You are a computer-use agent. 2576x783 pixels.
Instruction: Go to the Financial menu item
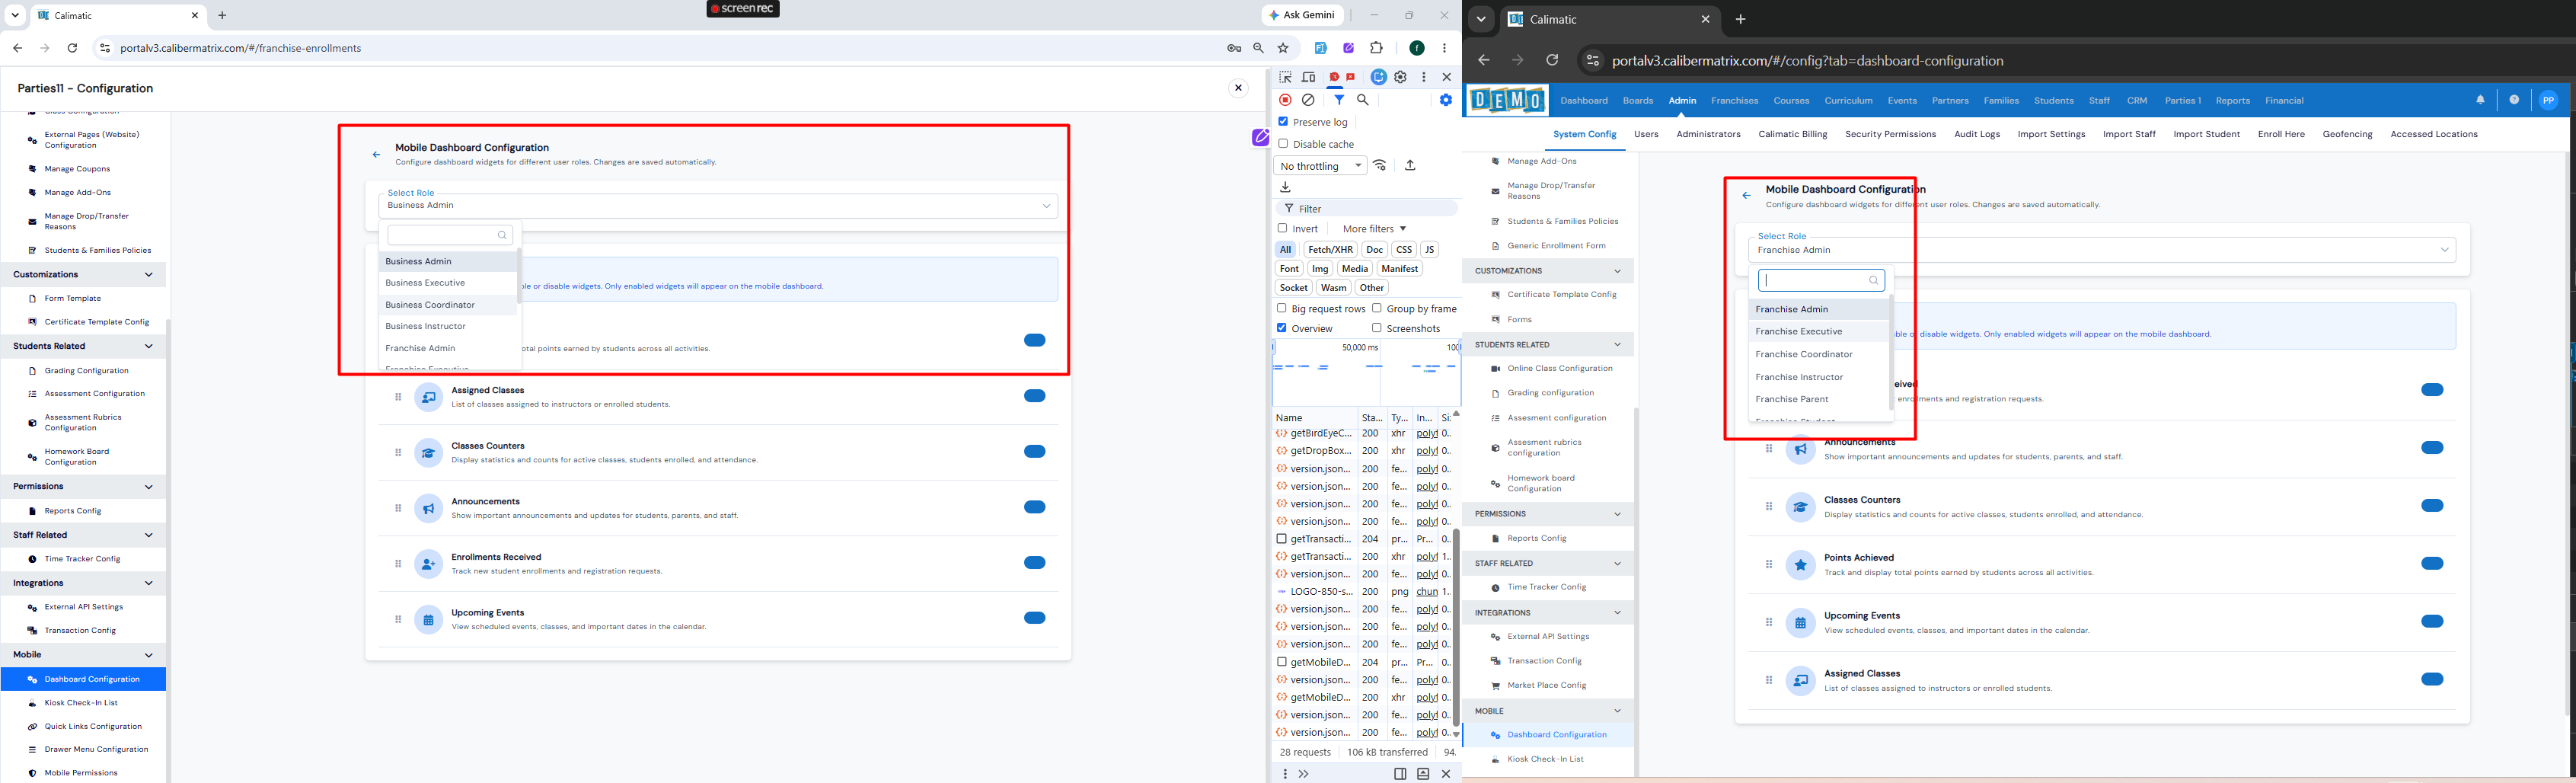pos(2284,101)
